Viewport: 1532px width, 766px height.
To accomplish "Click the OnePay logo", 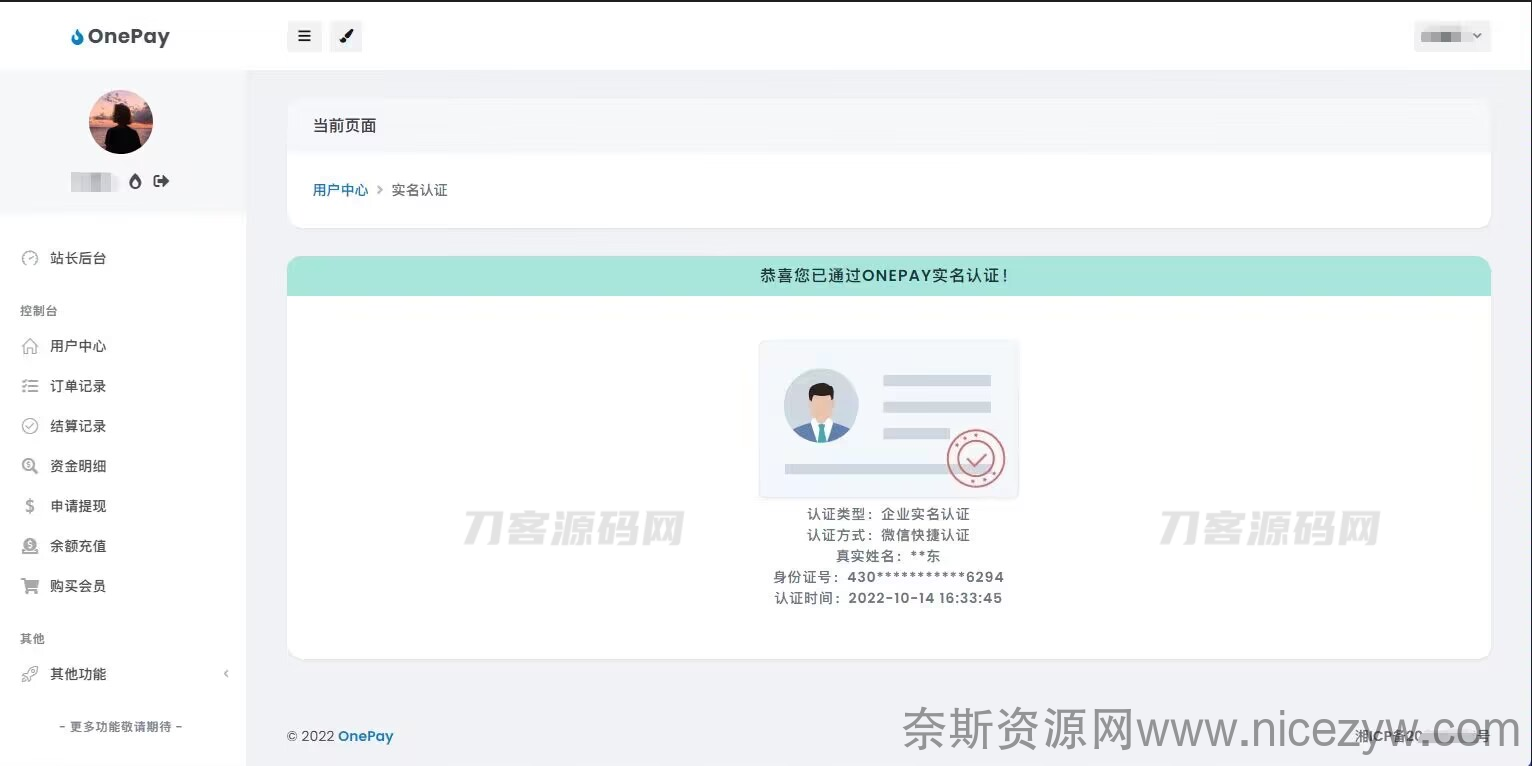I will pos(120,36).
